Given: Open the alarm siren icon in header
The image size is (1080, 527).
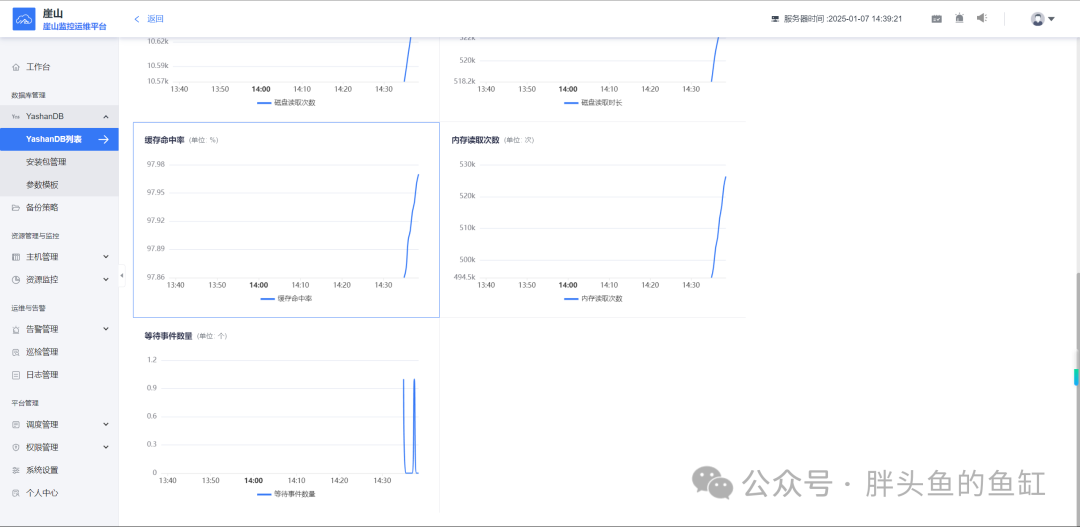Looking at the screenshot, I should (x=959, y=19).
